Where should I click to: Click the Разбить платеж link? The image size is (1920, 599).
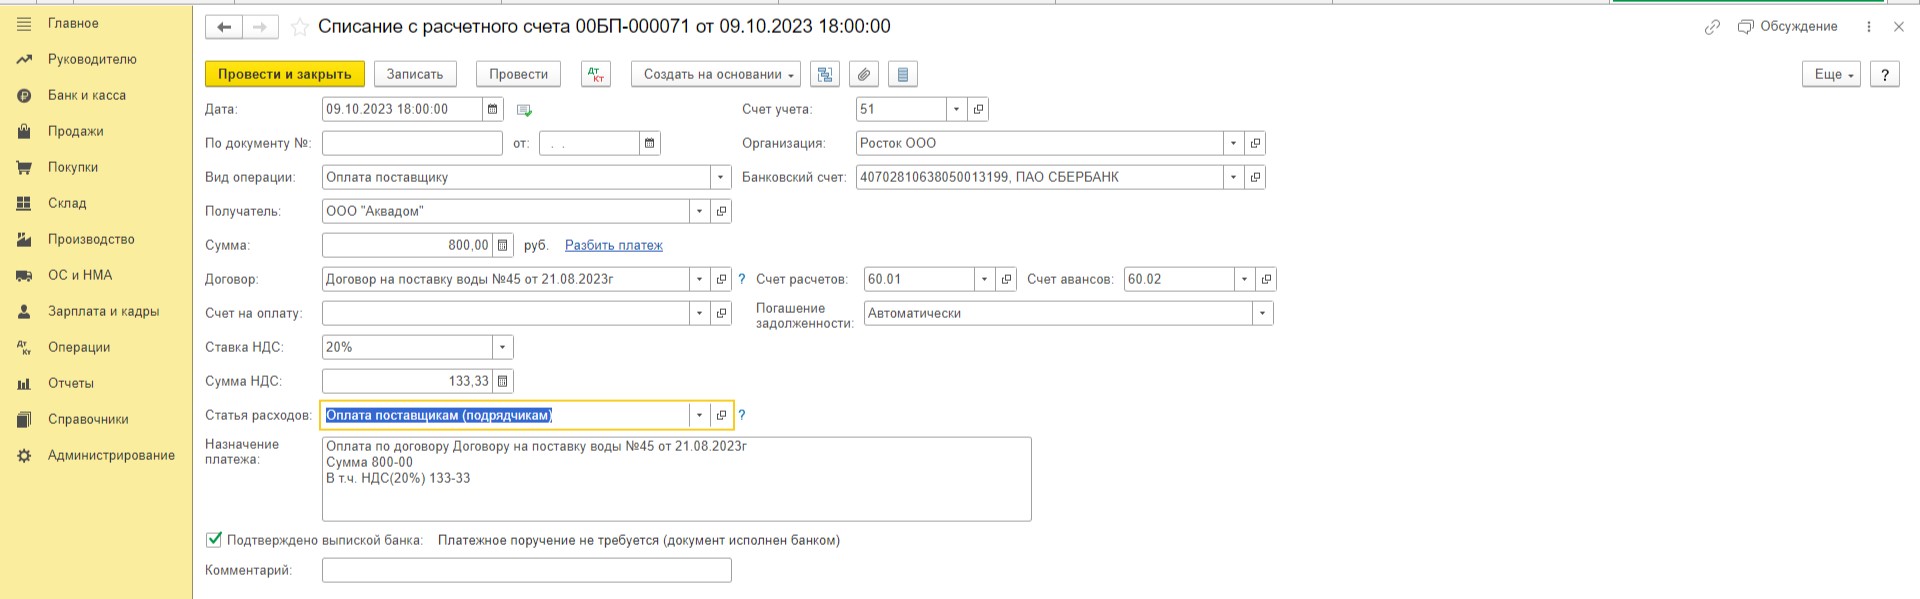coord(614,245)
